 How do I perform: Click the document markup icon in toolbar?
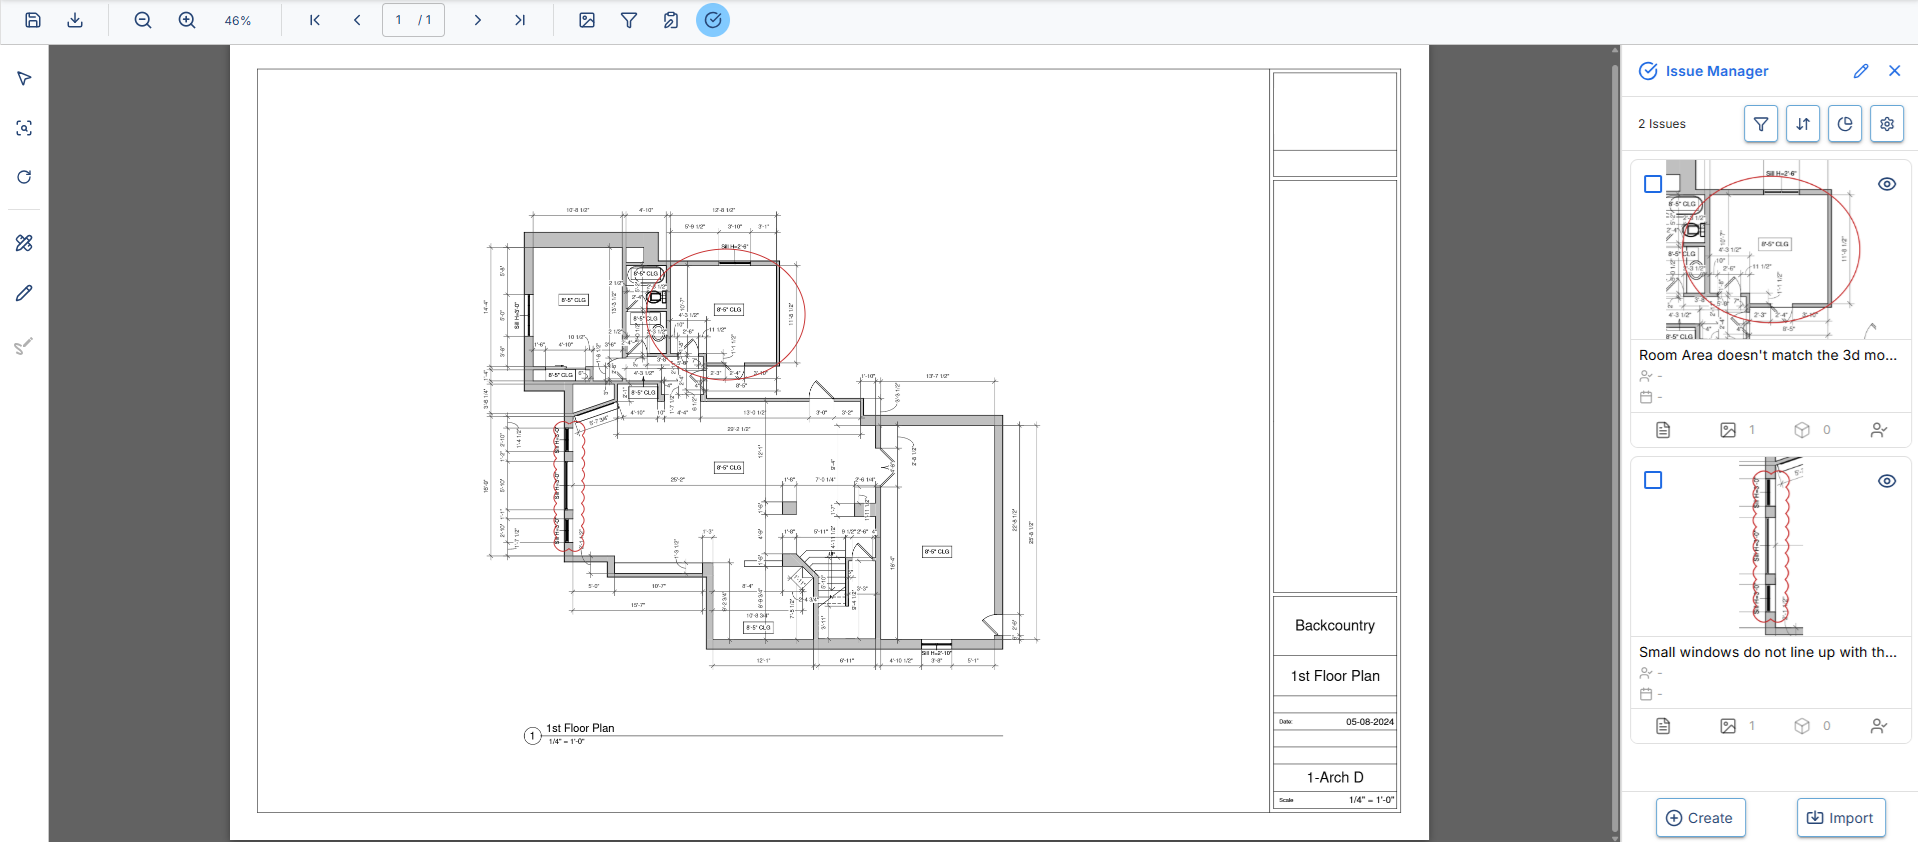671,20
